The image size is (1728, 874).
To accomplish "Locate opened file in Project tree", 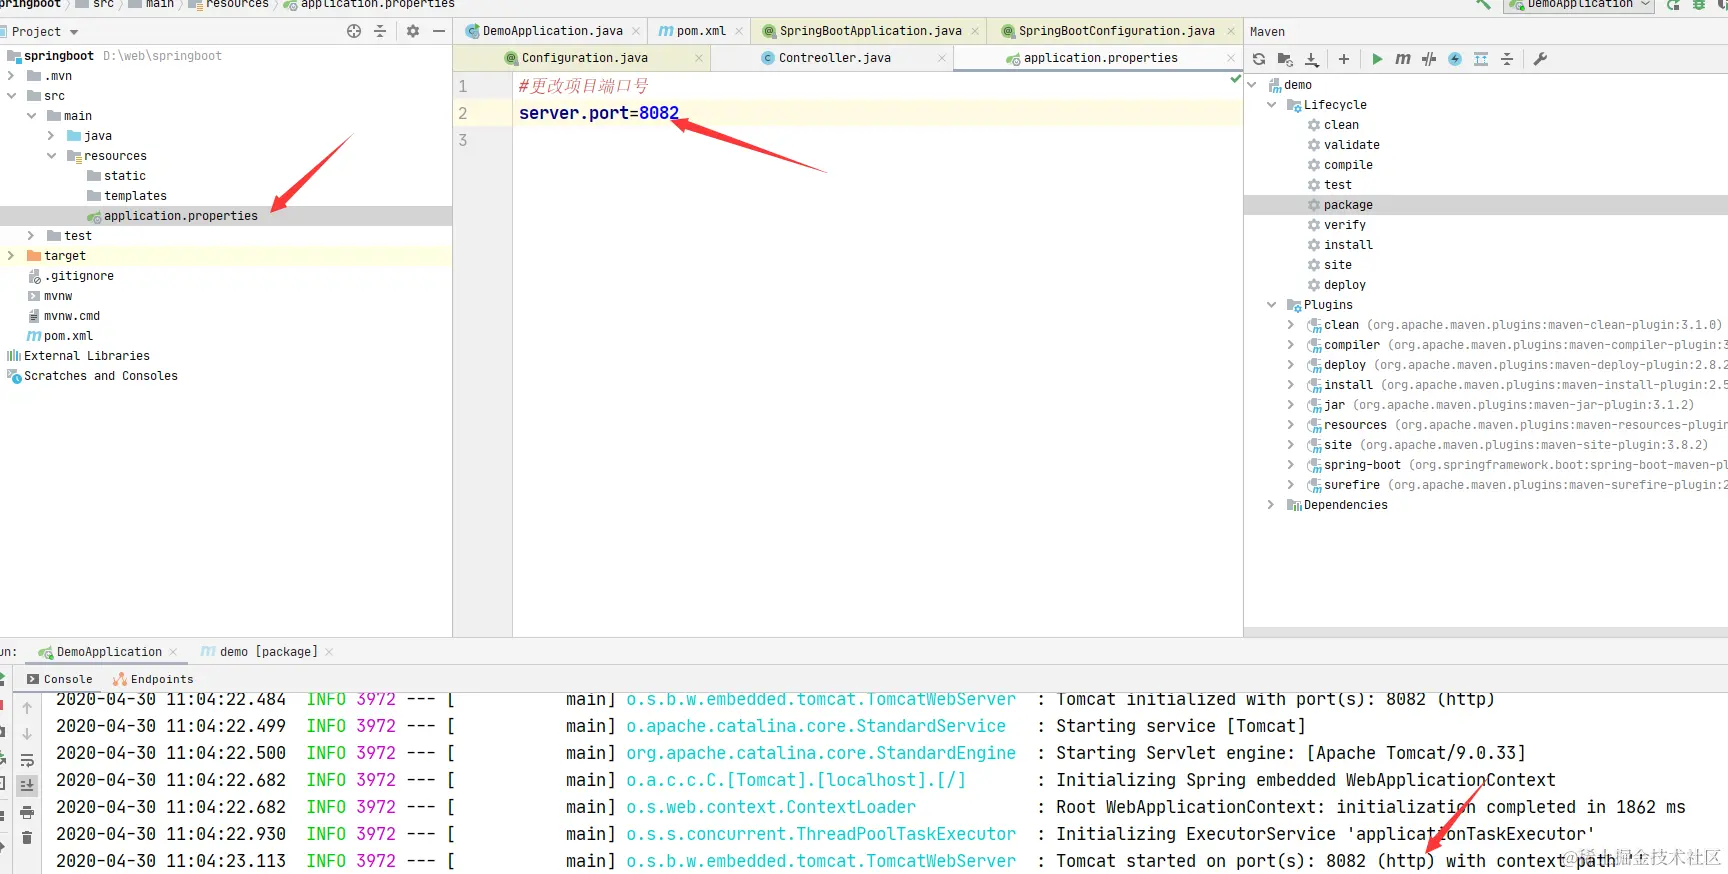I will (354, 31).
